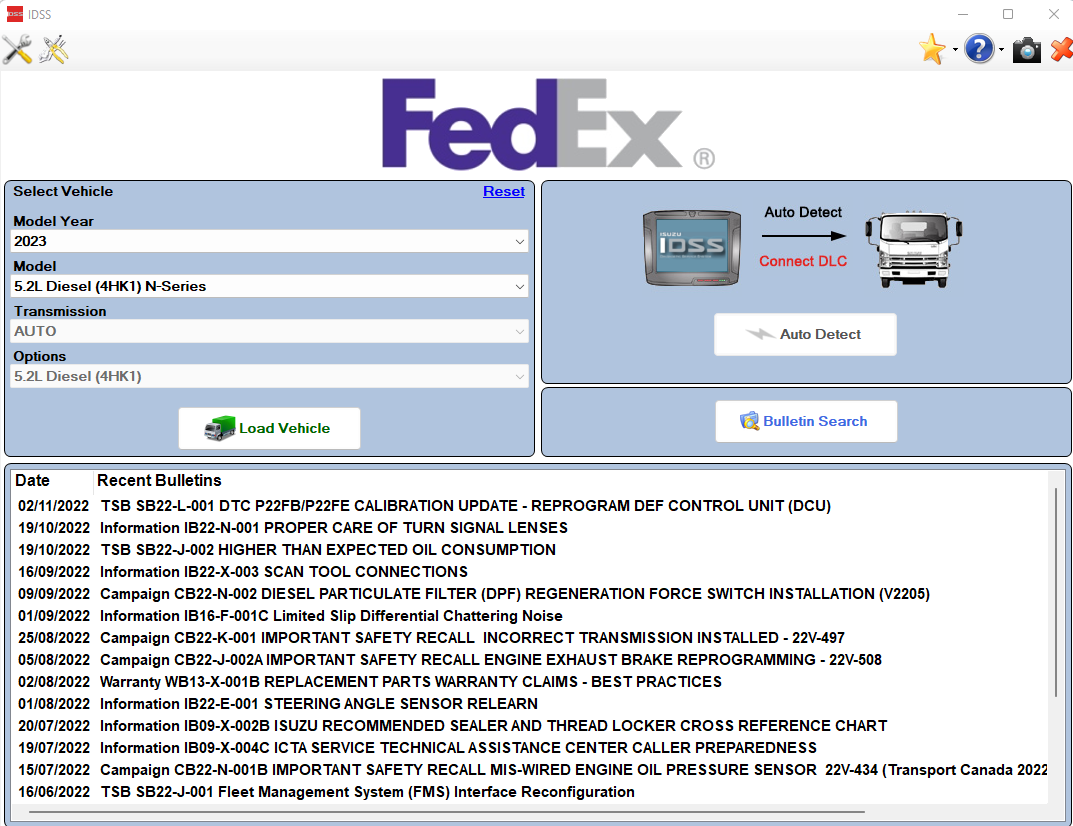Open the Model dropdown showing 5.2L Diesel
1073x826 pixels.
click(x=269, y=286)
